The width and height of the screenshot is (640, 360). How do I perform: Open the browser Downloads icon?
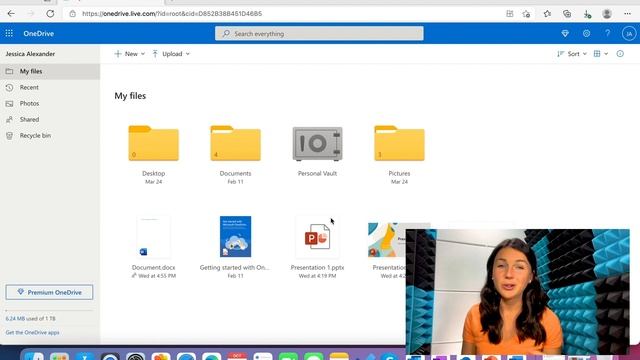coord(587,14)
